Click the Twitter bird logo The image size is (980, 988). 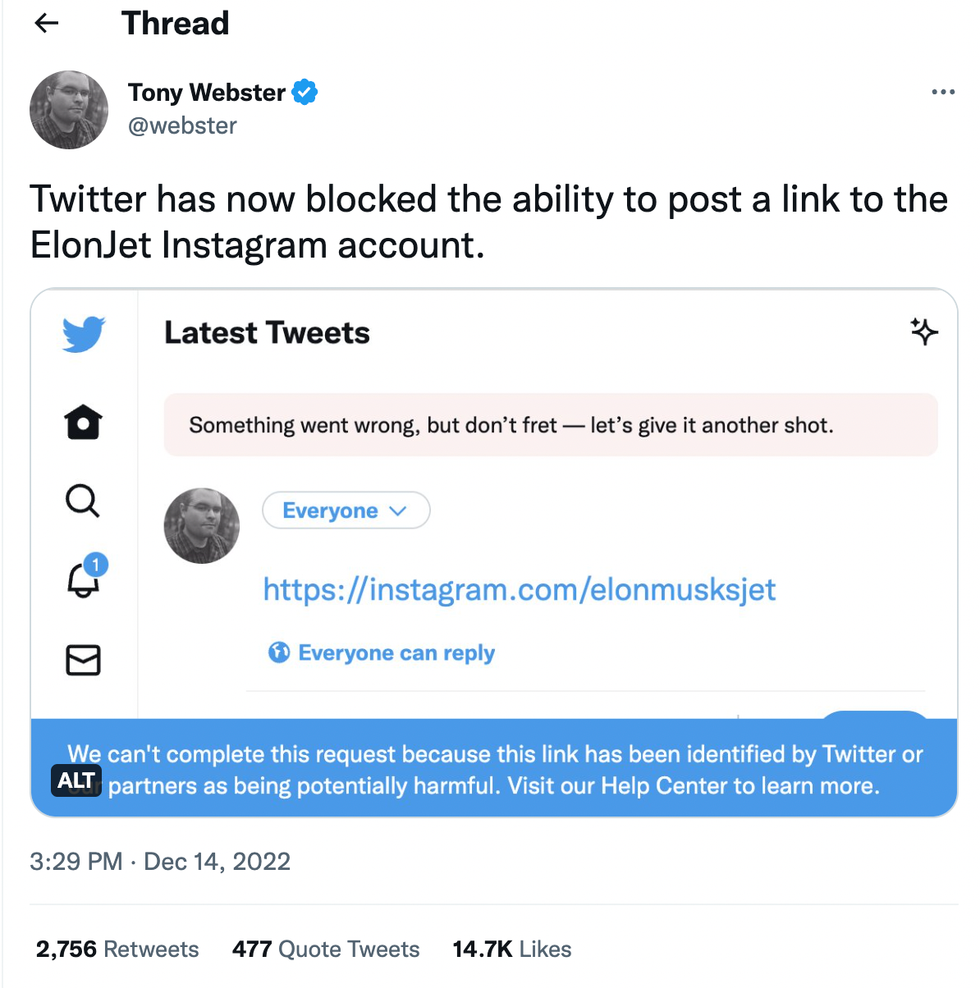click(x=83, y=334)
